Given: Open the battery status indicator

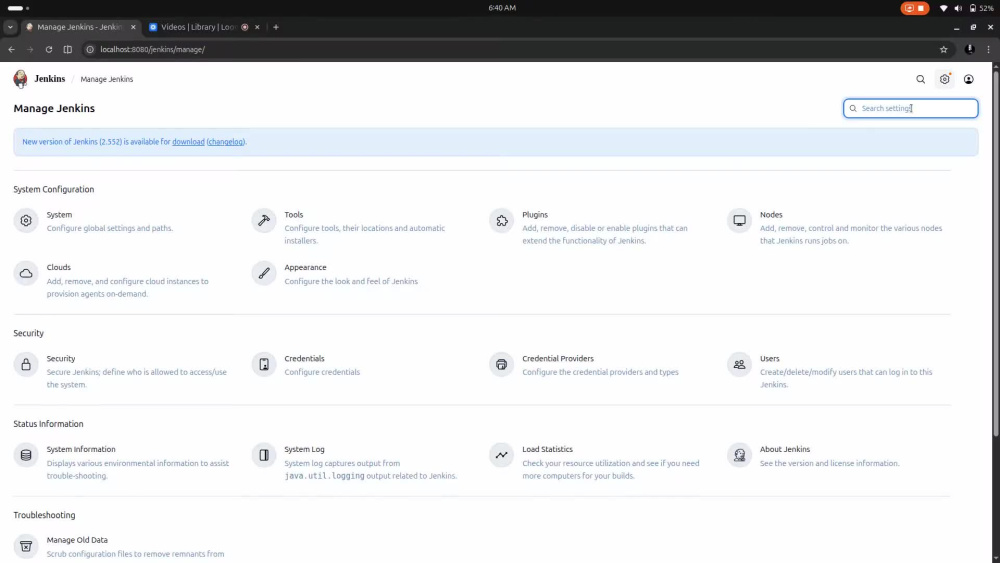Looking at the screenshot, I should (x=981, y=8).
